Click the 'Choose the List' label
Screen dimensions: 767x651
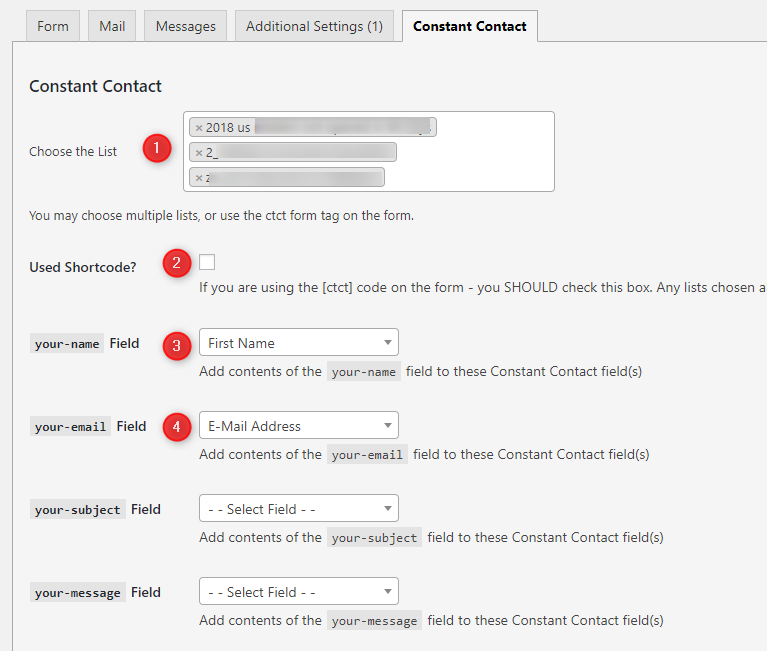point(73,152)
